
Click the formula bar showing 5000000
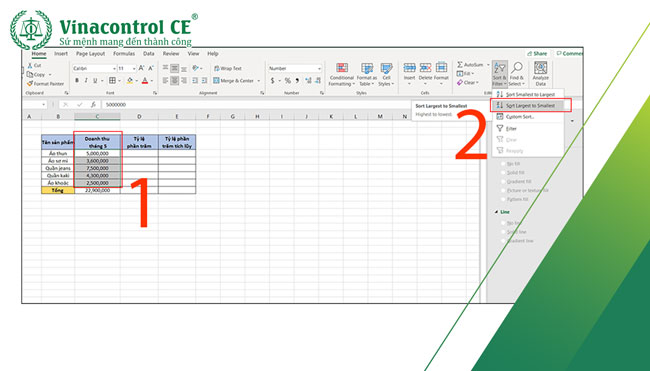(x=256, y=105)
